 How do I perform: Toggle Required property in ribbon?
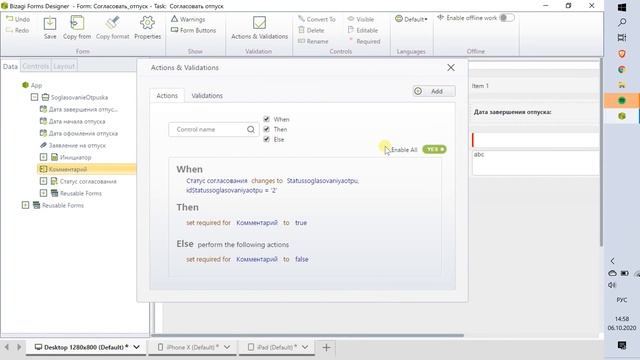[364, 41]
